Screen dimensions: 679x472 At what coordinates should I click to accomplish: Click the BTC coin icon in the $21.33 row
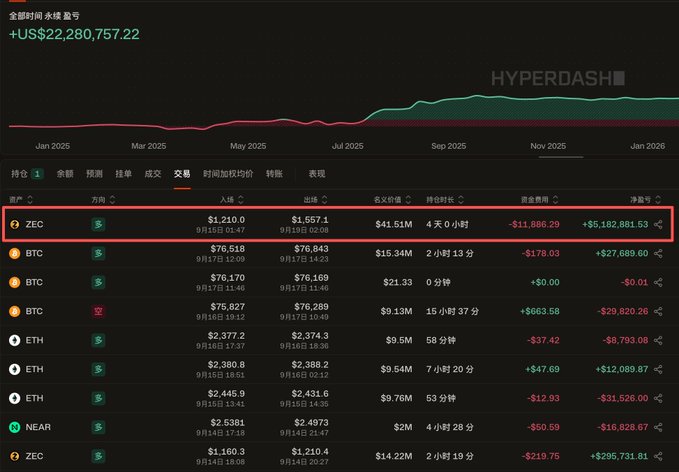15,282
